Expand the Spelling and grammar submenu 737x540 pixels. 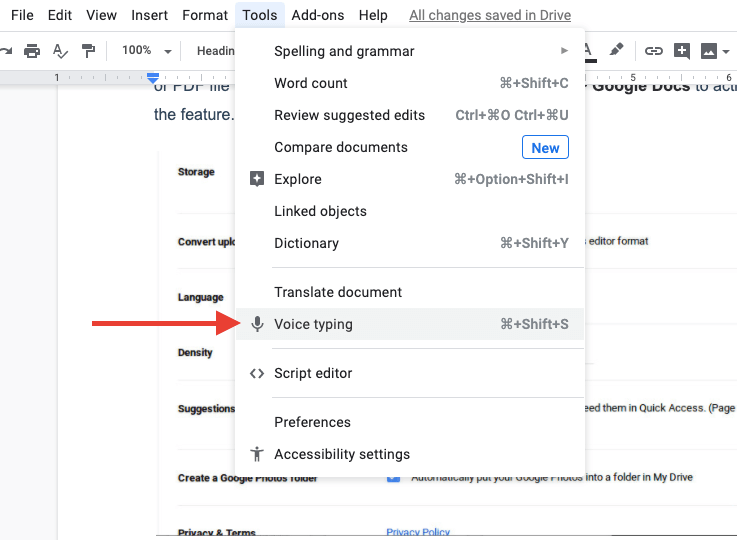409,51
